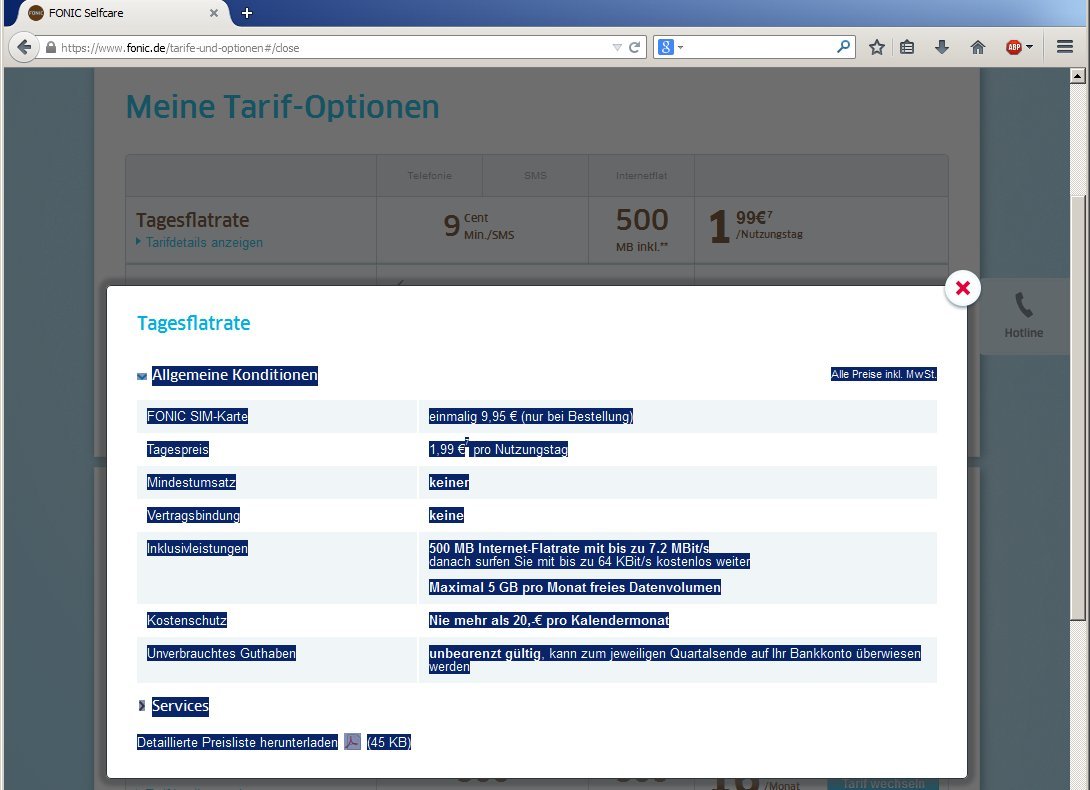Open the bookmarks list icon
1090x790 pixels.
pos(907,47)
